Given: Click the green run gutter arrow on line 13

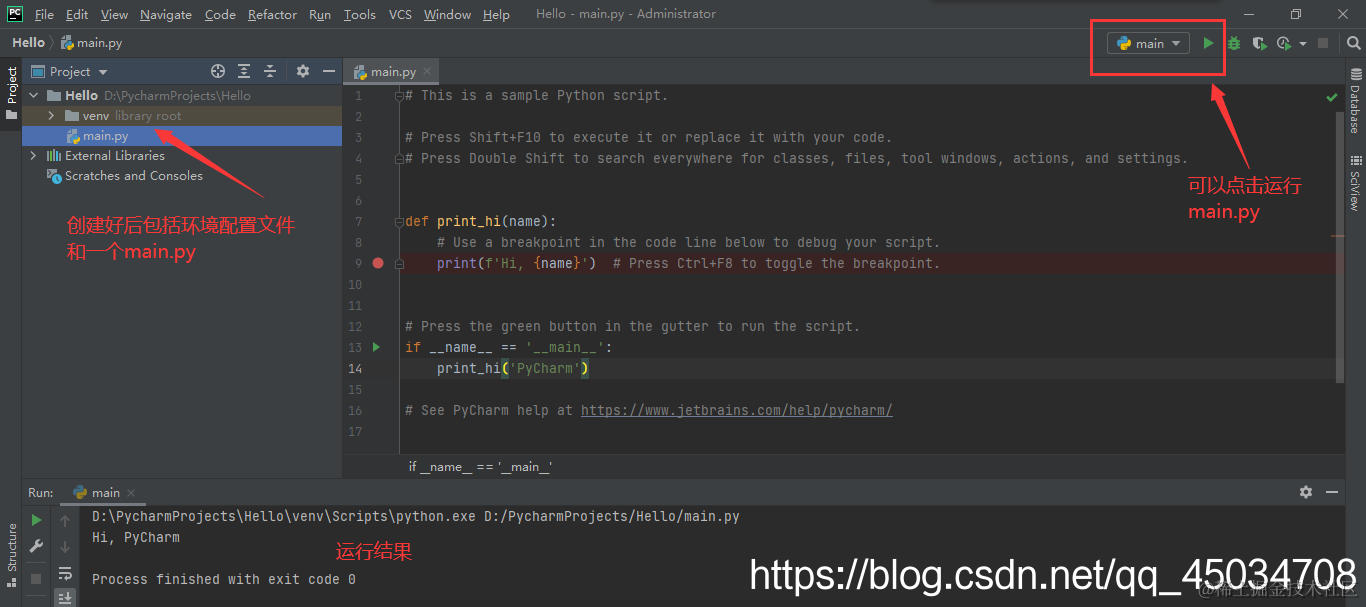Looking at the screenshot, I should coord(377,347).
